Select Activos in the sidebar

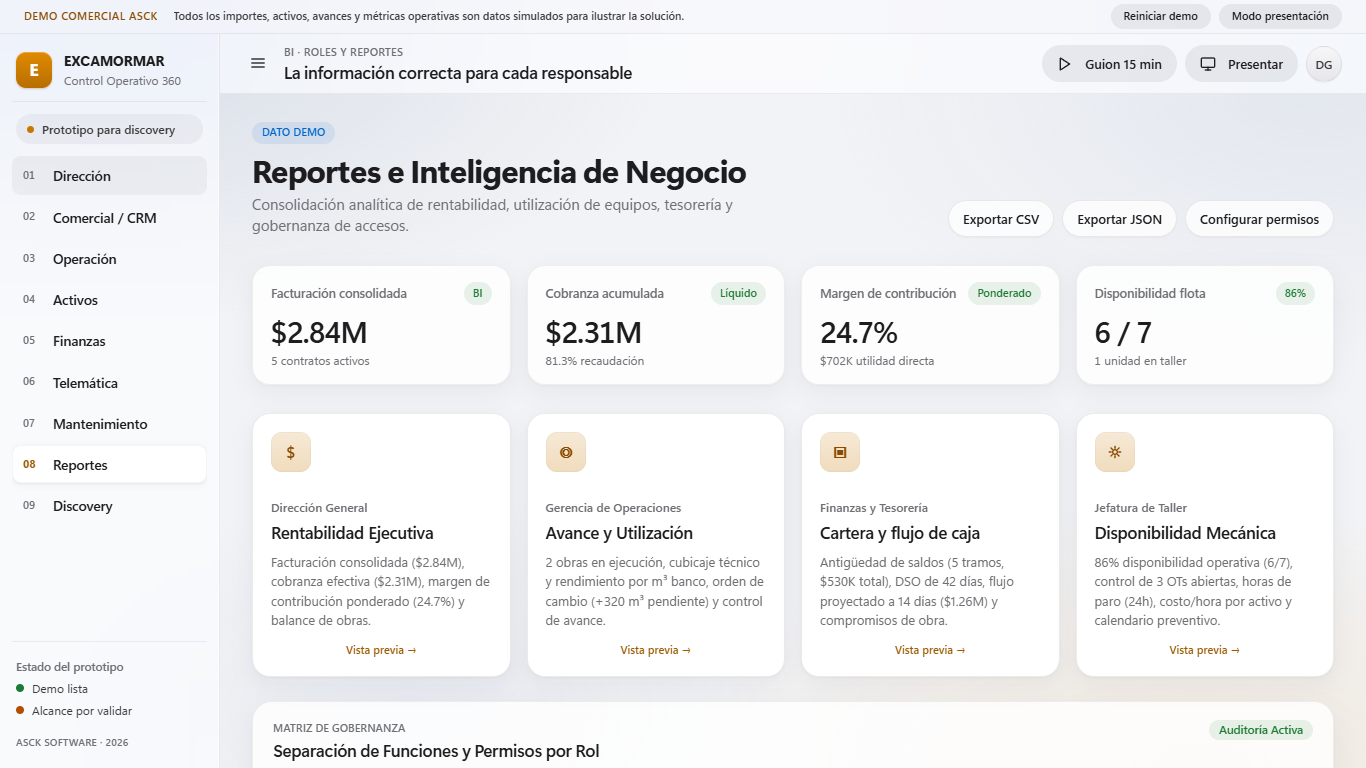click(x=110, y=300)
